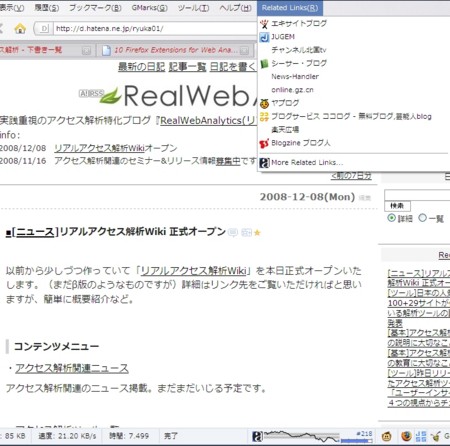Select Blogzine ブログ人 menu entry

point(353,143)
